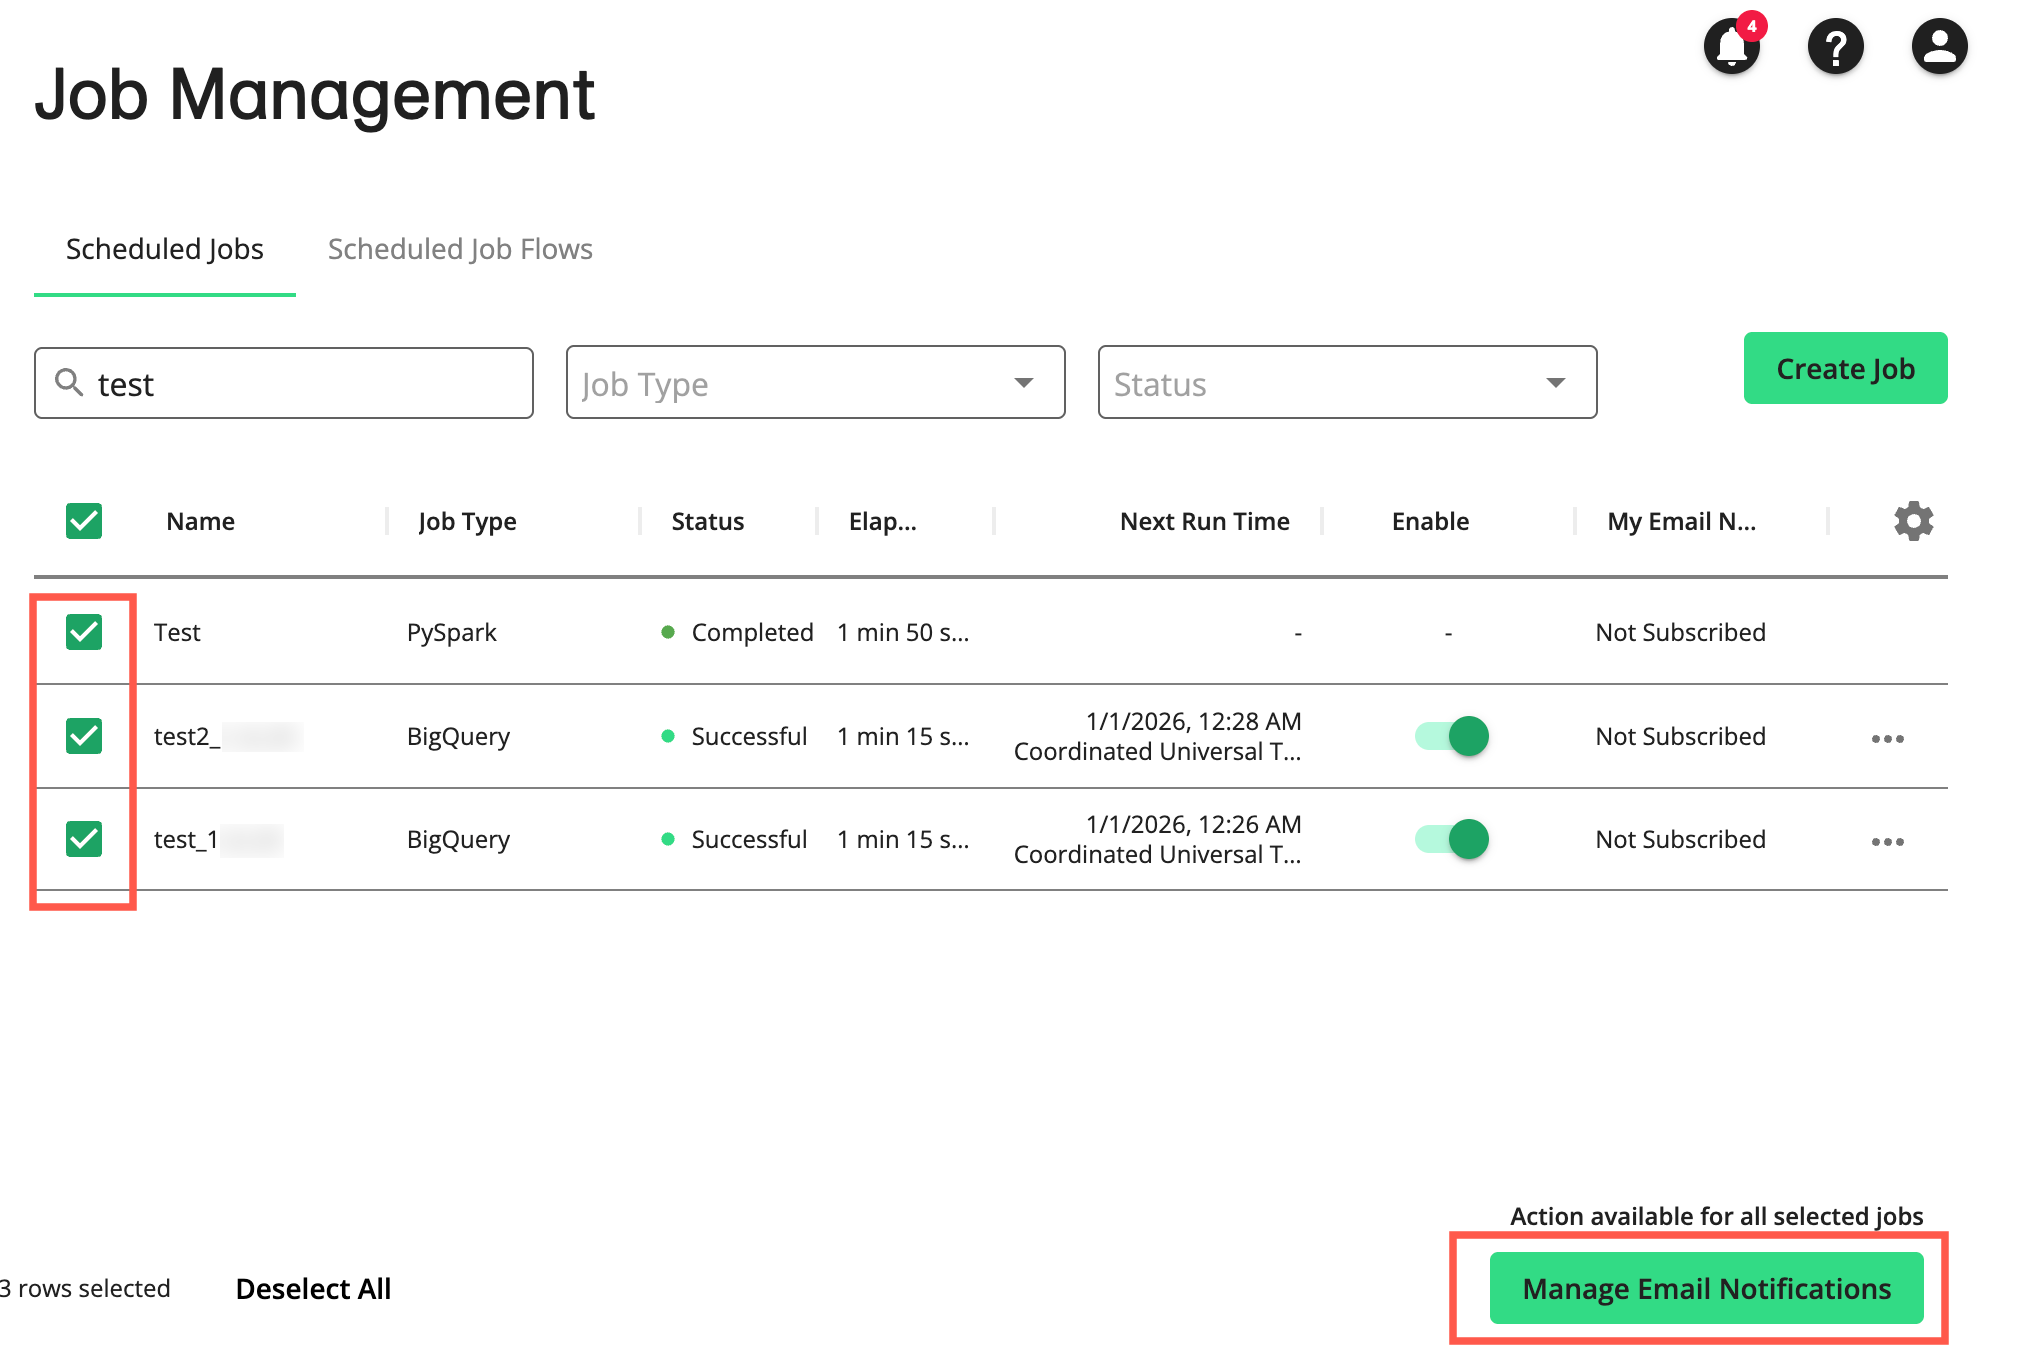Switch to the Scheduled Job Flows tab
The height and width of the screenshot is (1362, 2044).
[460, 249]
